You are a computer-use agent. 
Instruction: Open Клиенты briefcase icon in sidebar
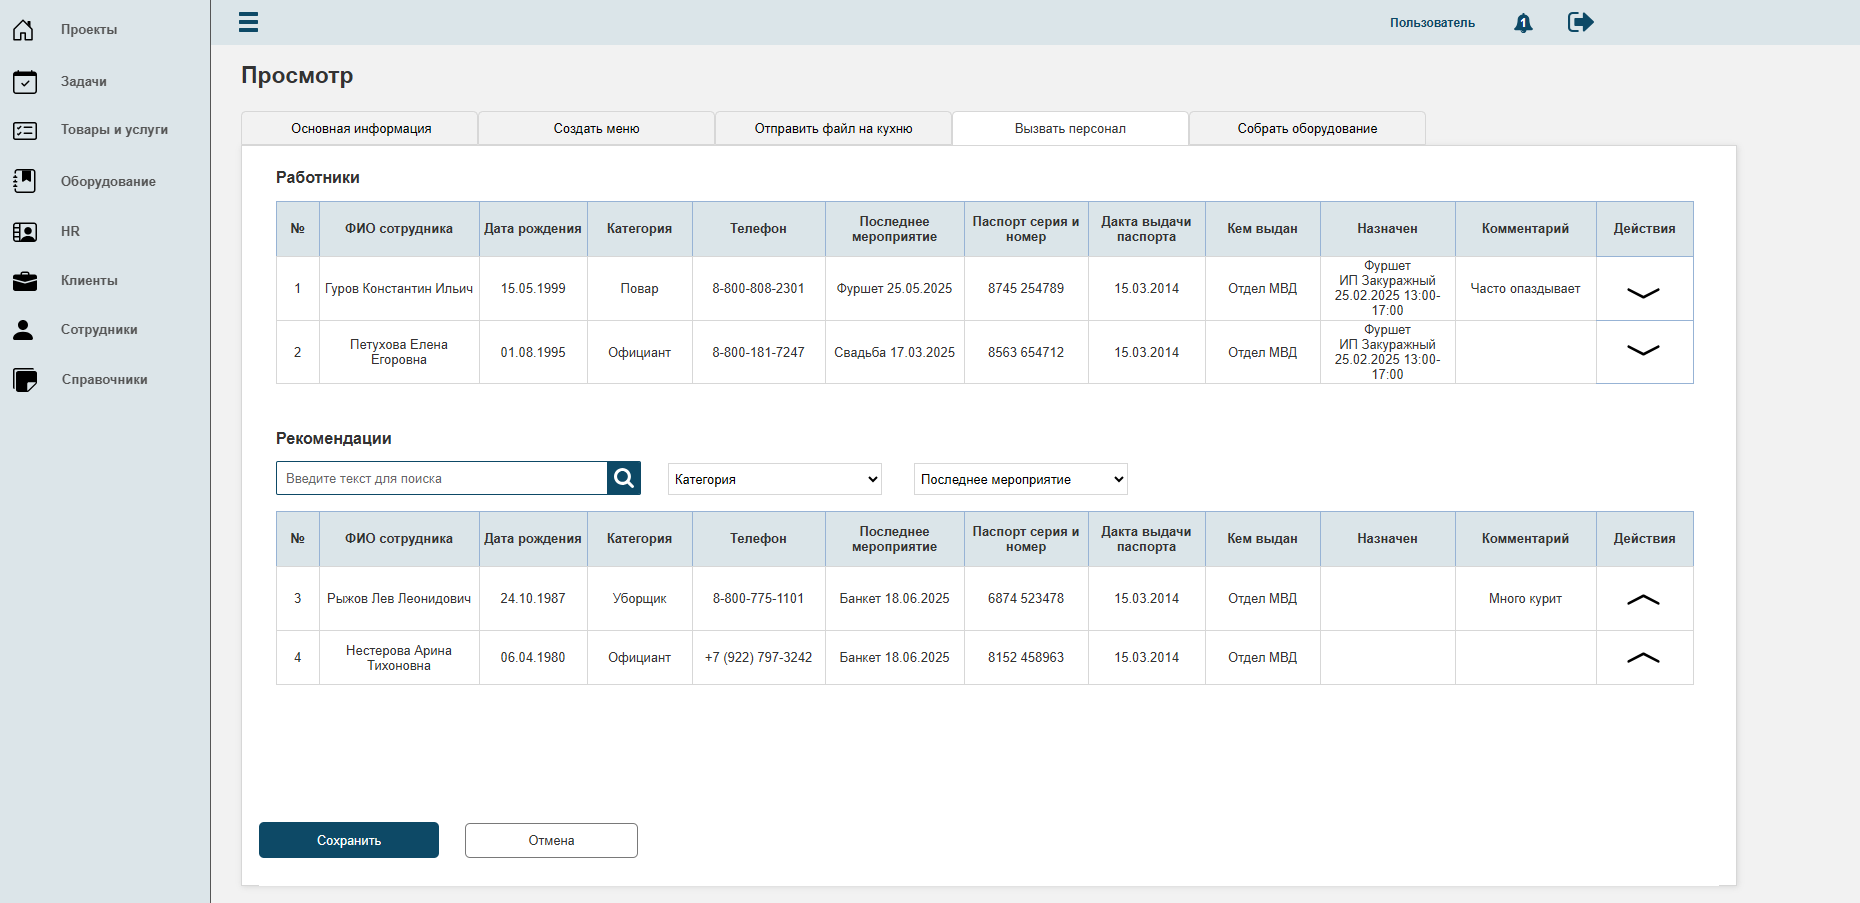pyautogui.click(x=25, y=281)
